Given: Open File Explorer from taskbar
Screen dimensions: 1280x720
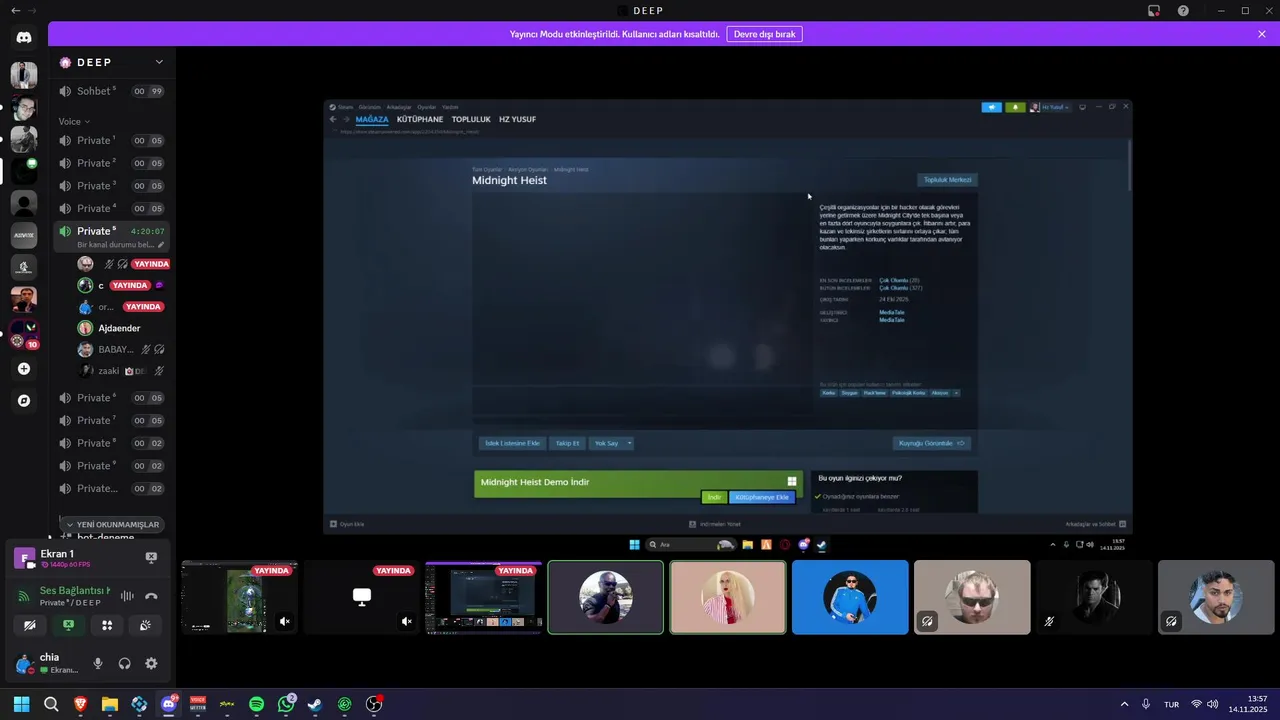Looking at the screenshot, I should pyautogui.click(x=110, y=704).
